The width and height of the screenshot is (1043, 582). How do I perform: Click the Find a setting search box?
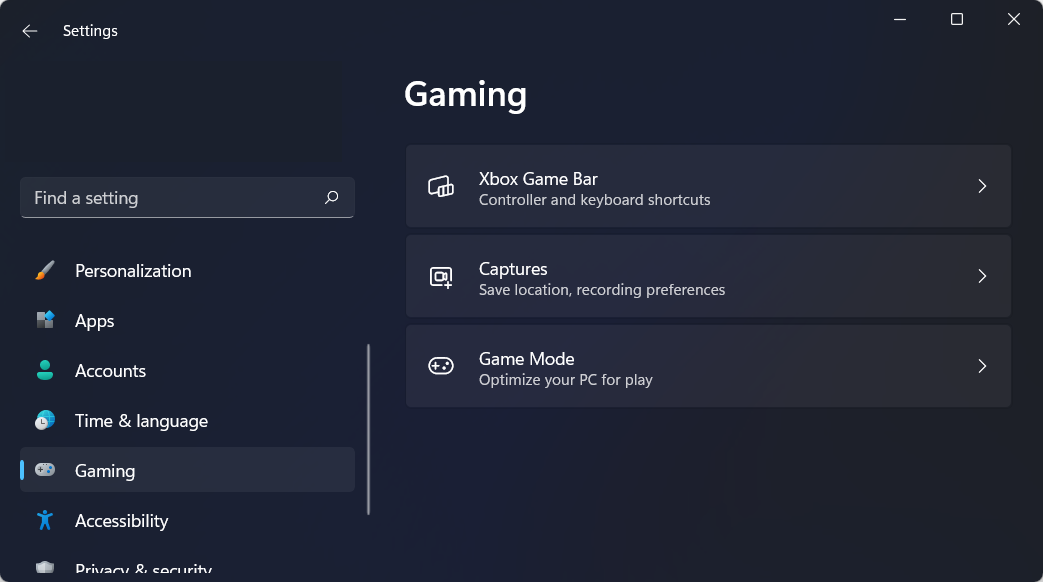(170, 198)
